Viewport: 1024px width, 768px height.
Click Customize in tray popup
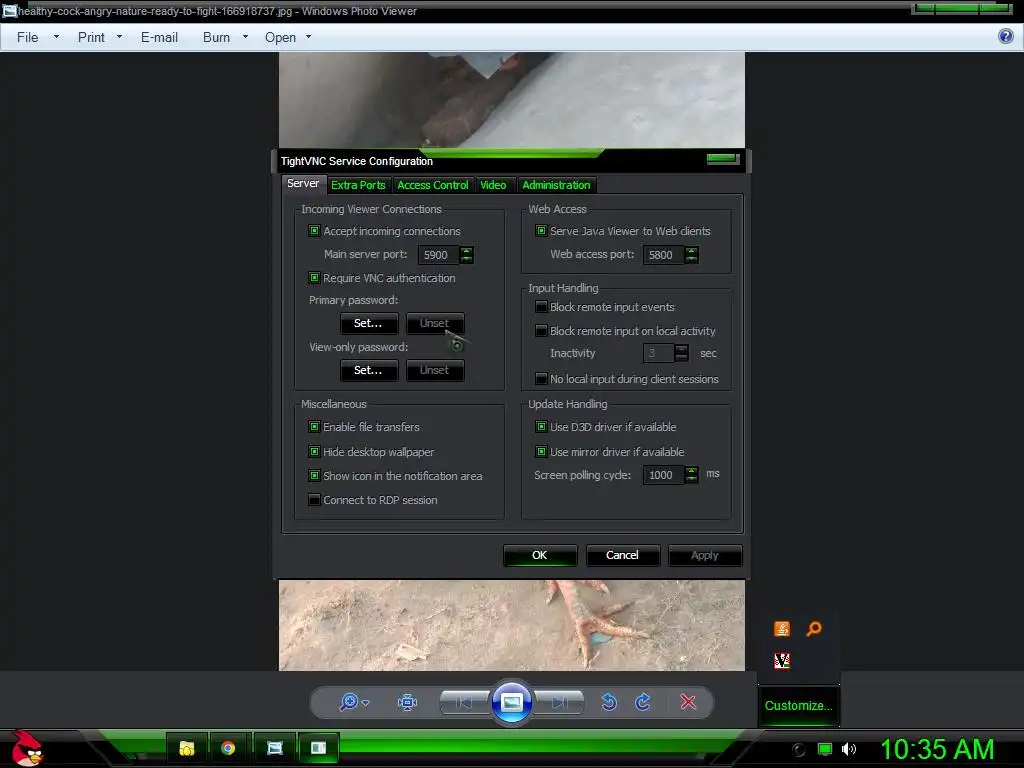point(798,705)
